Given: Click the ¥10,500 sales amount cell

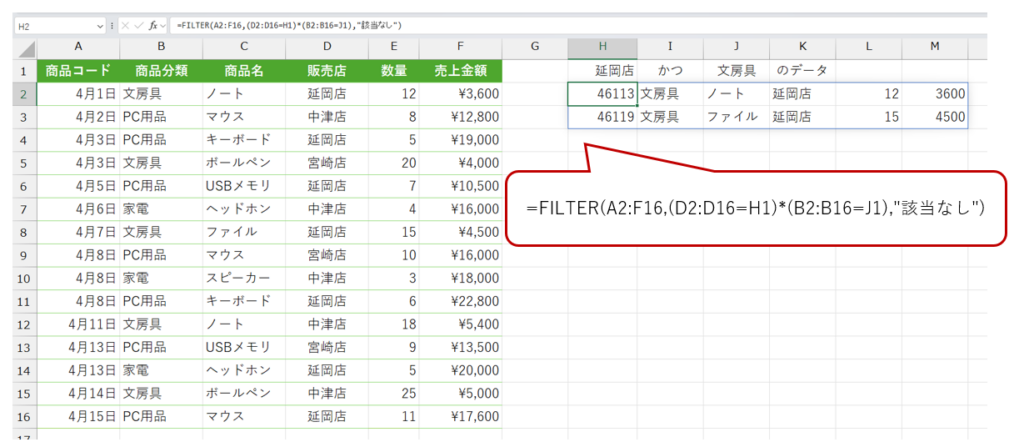Looking at the screenshot, I should point(460,186).
